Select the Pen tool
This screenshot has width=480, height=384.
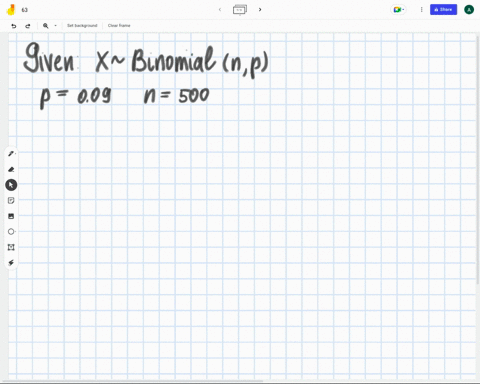click(x=11, y=154)
